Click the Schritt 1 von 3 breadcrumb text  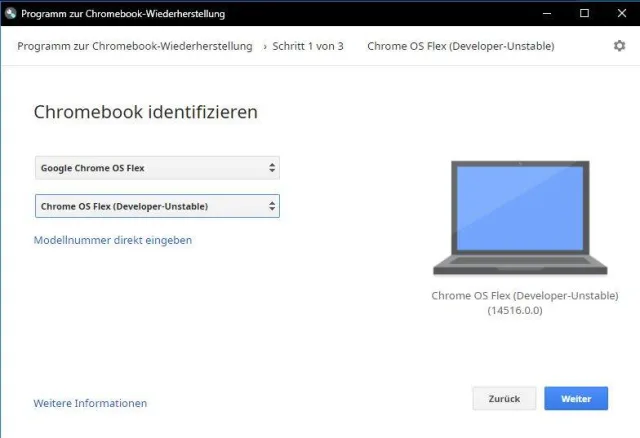pos(308,46)
